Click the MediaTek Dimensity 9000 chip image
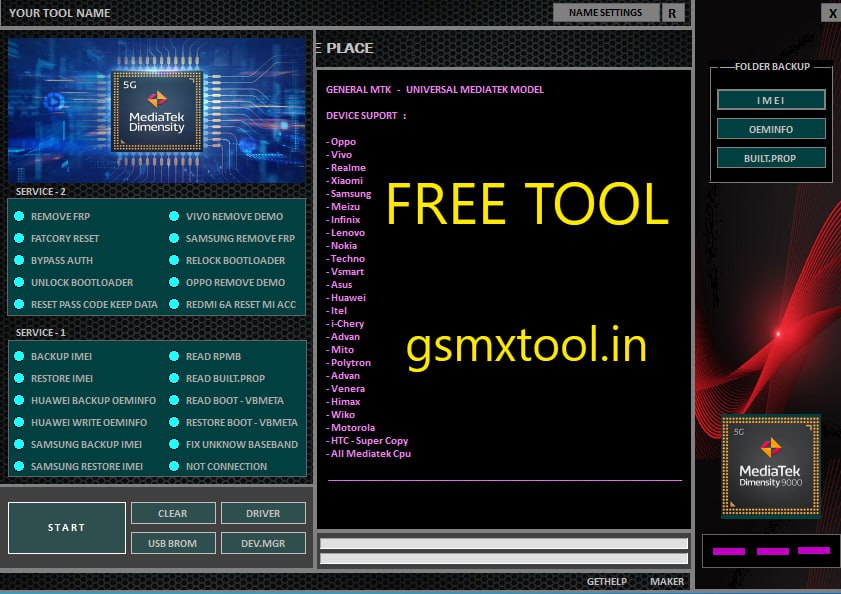The width and height of the screenshot is (841, 594). coord(771,466)
